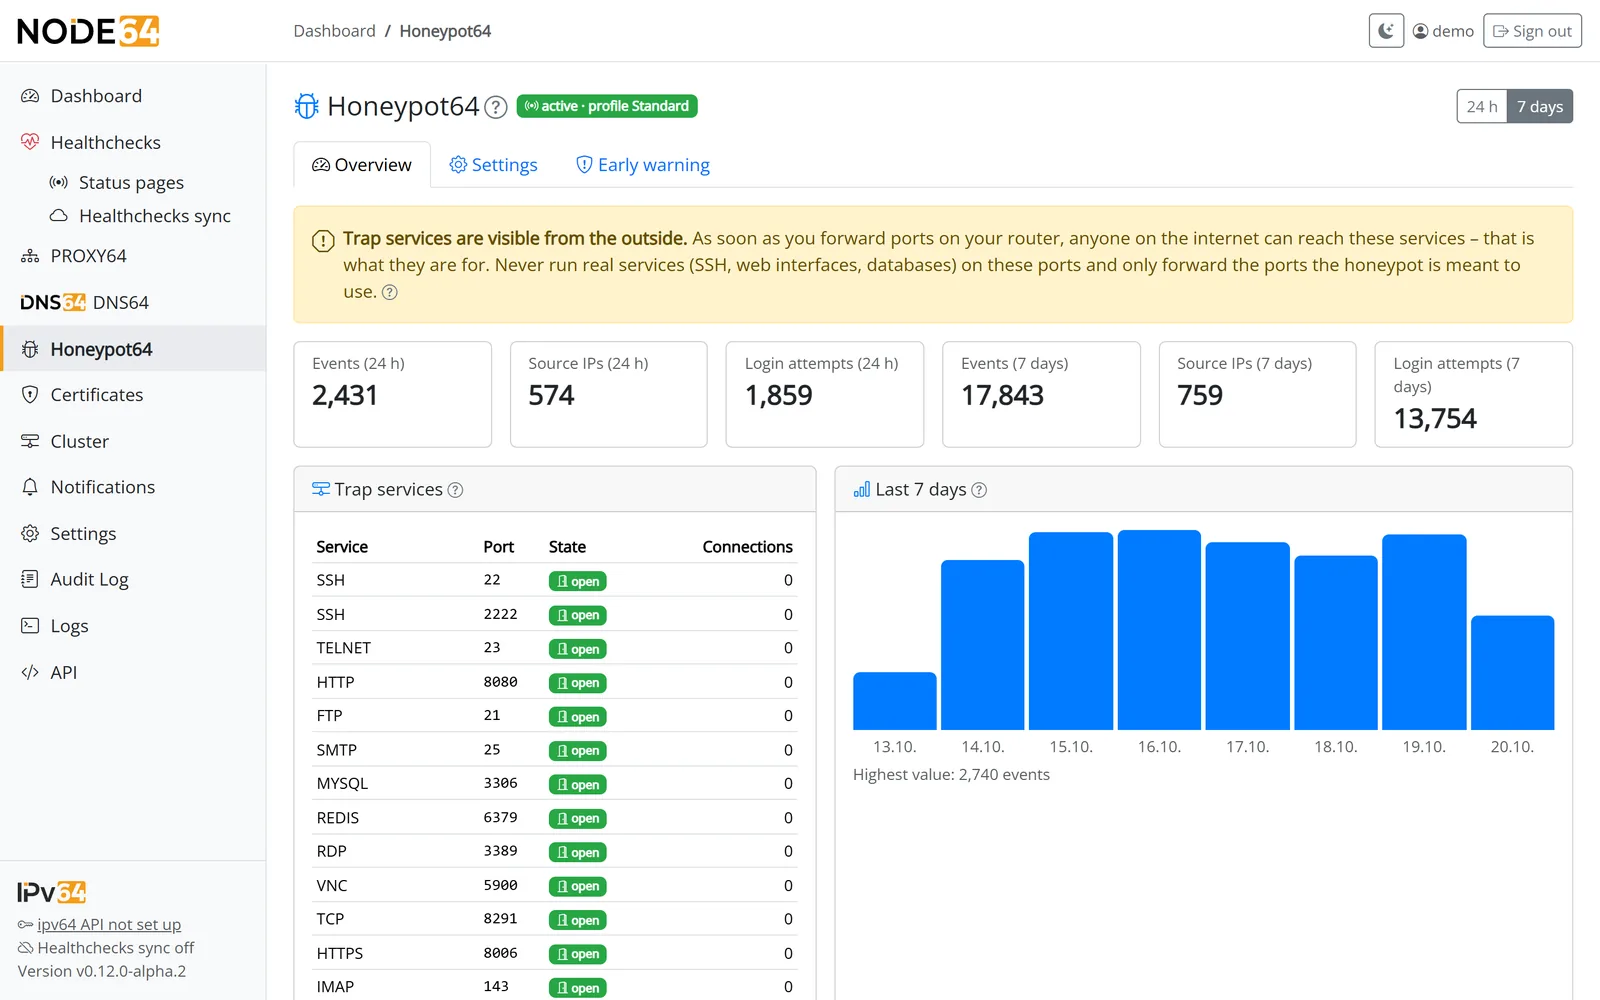Viewport: 1600px width, 1000px height.
Task: Switch time range to 24 h
Action: [1482, 107]
